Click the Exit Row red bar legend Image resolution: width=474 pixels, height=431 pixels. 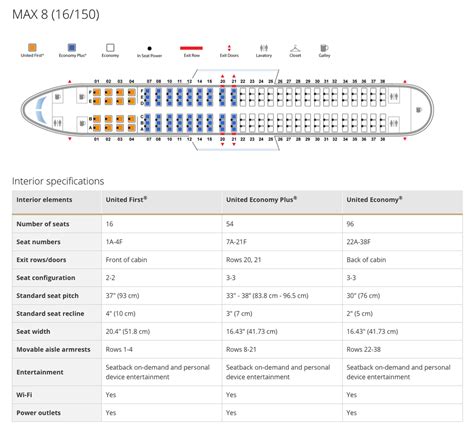(191, 48)
